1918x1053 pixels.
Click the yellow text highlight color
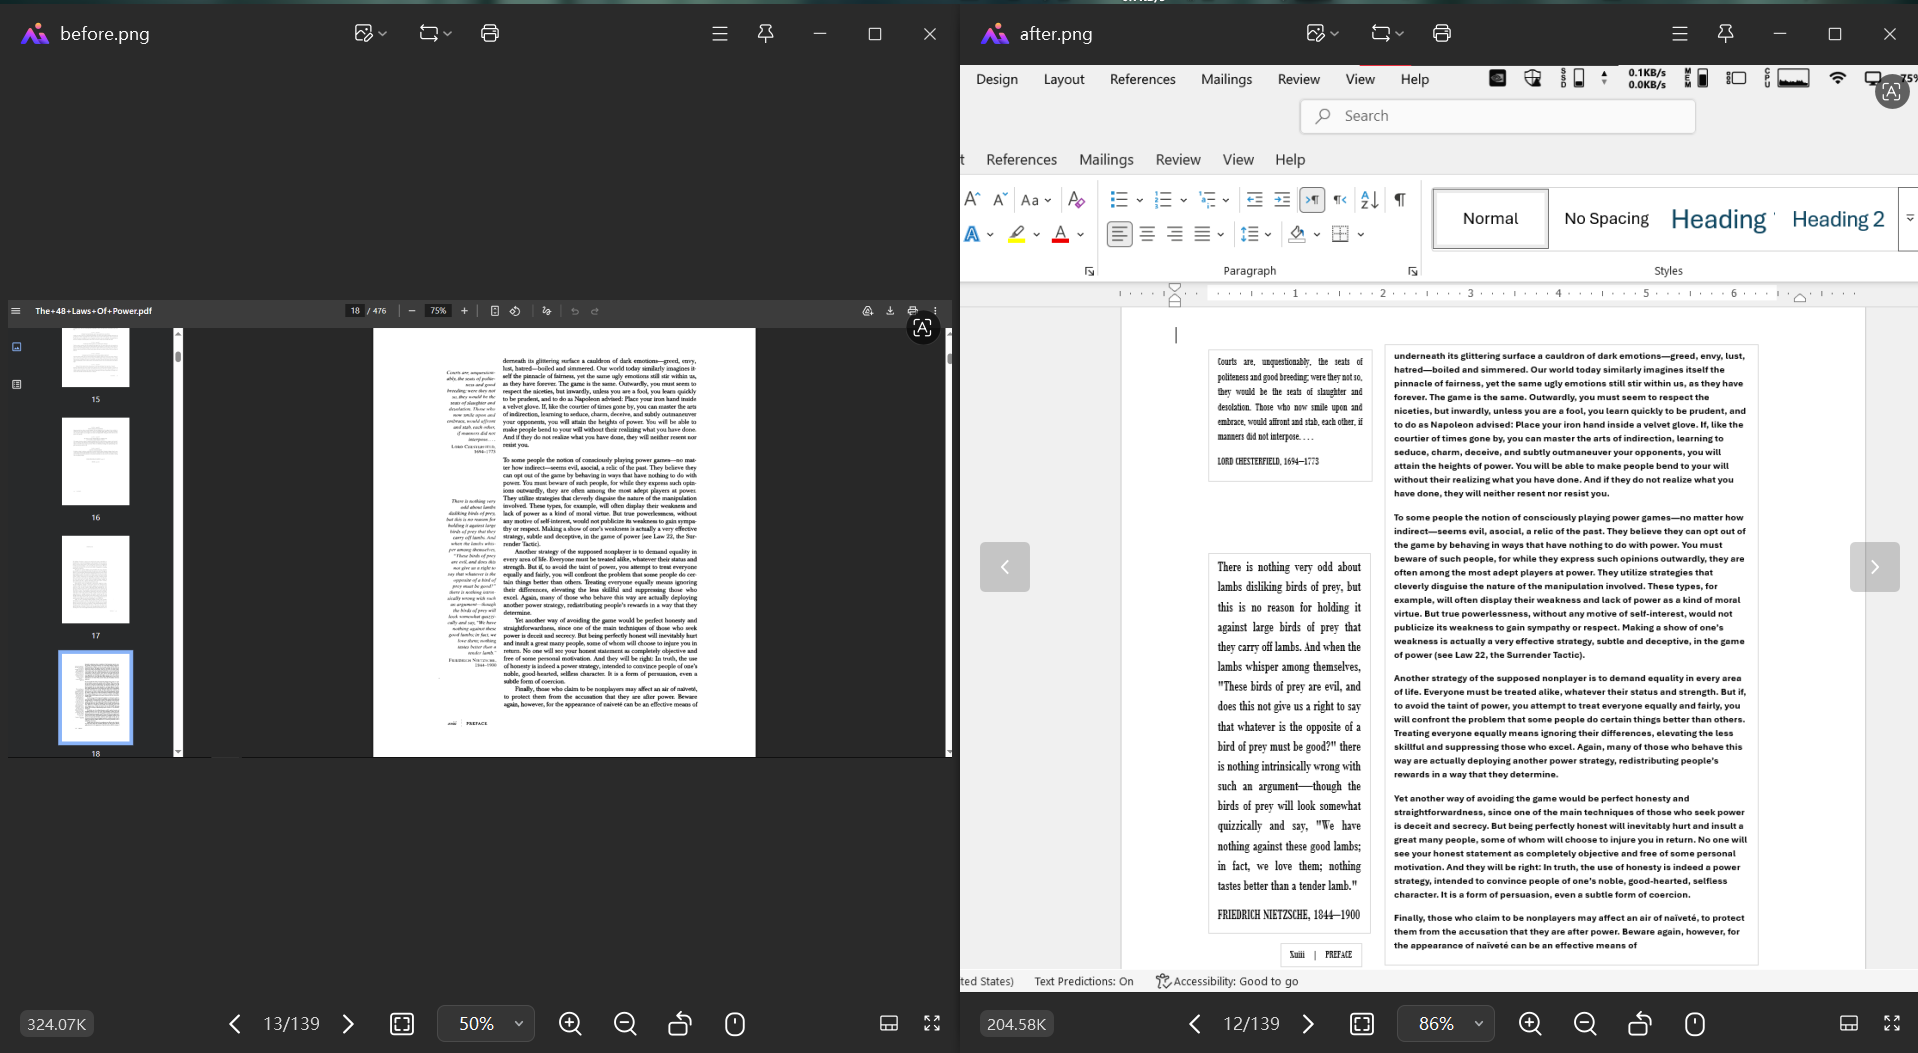1017,234
